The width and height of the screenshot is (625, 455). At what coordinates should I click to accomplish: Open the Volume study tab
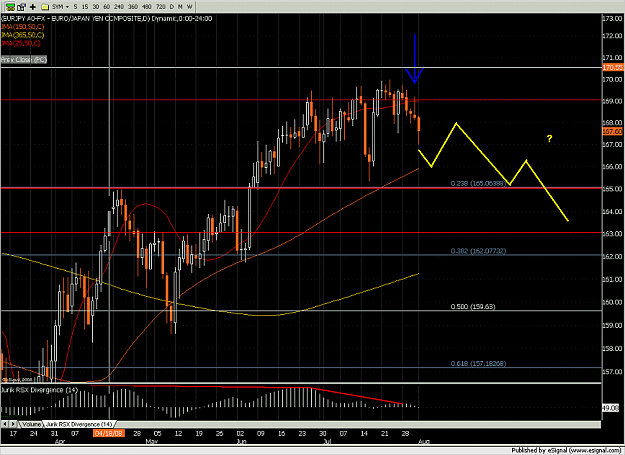[31, 424]
